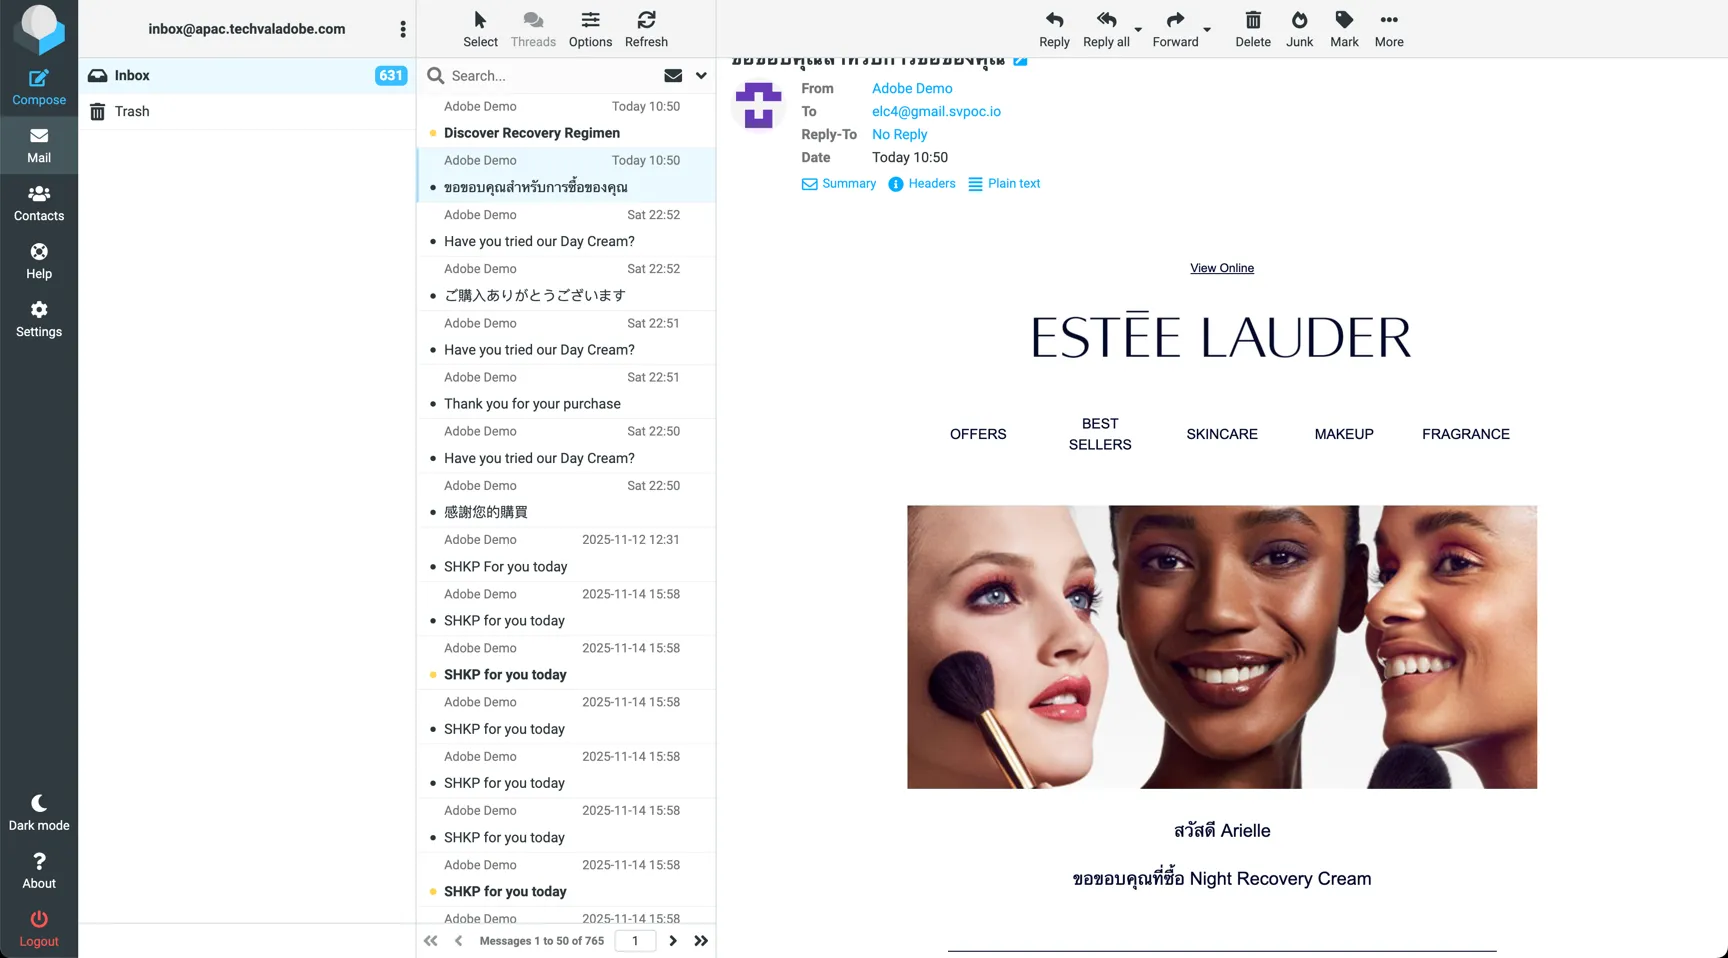Click the Reply toolbar button

click(1054, 29)
